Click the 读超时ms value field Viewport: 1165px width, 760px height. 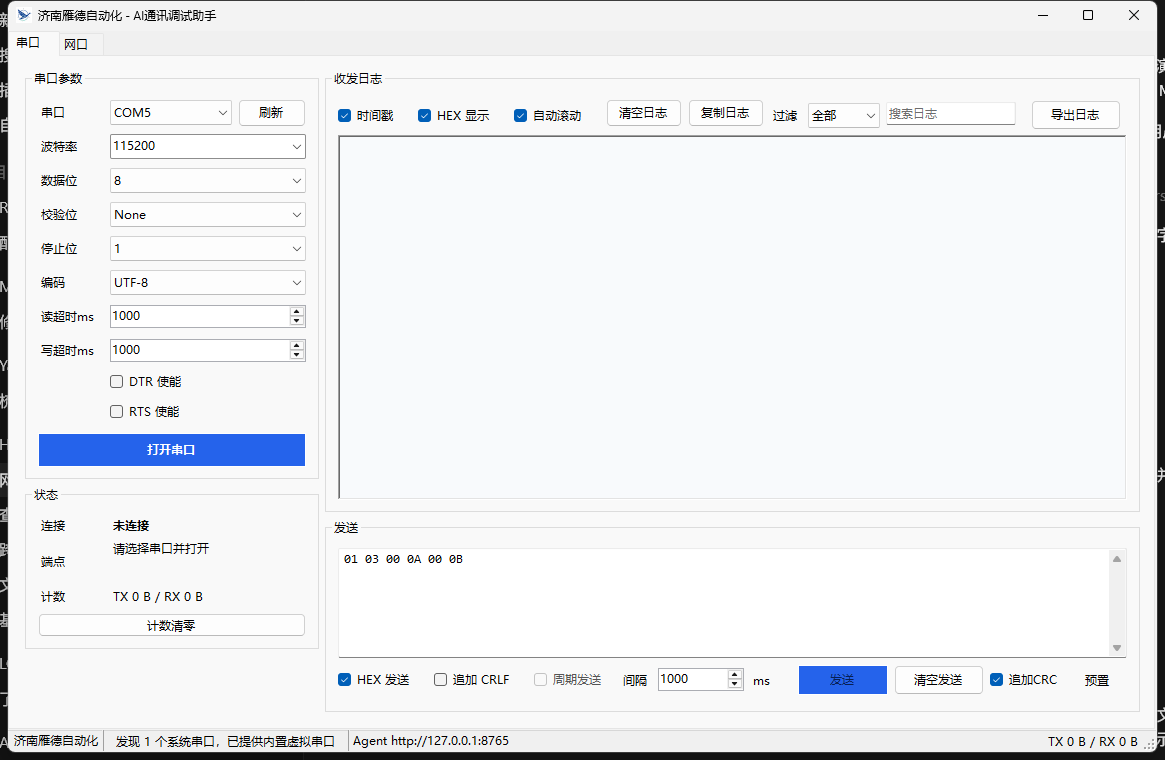click(x=199, y=316)
